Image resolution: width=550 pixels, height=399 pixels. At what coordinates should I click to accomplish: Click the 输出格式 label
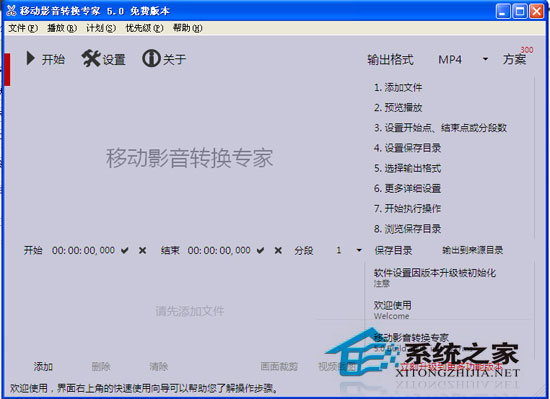[390, 59]
